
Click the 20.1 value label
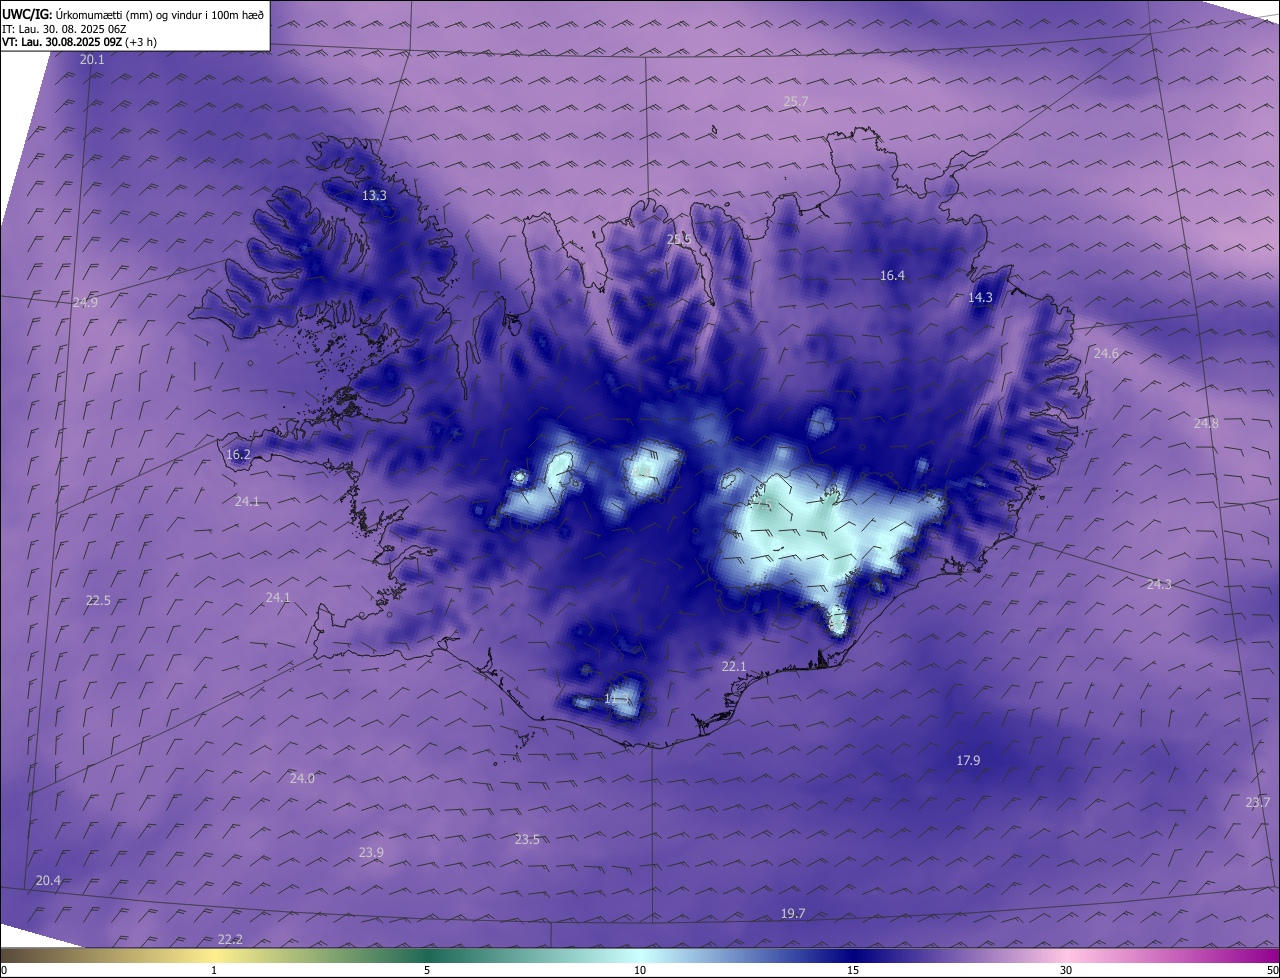point(92,60)
